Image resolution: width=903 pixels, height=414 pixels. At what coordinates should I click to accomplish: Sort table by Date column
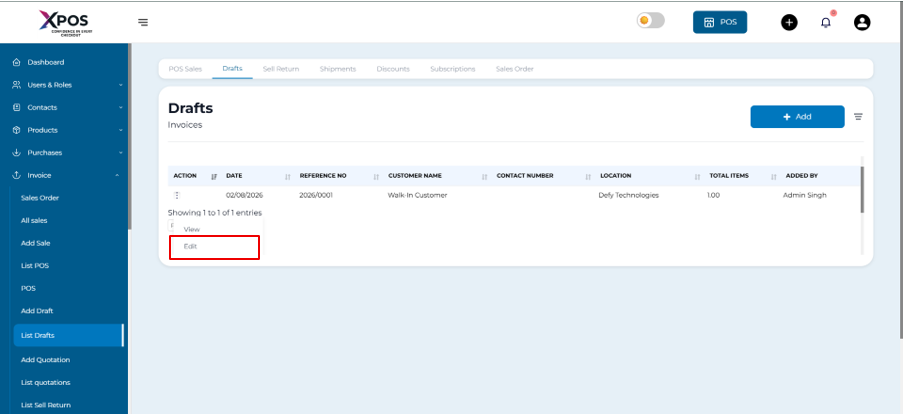[234, 176]
